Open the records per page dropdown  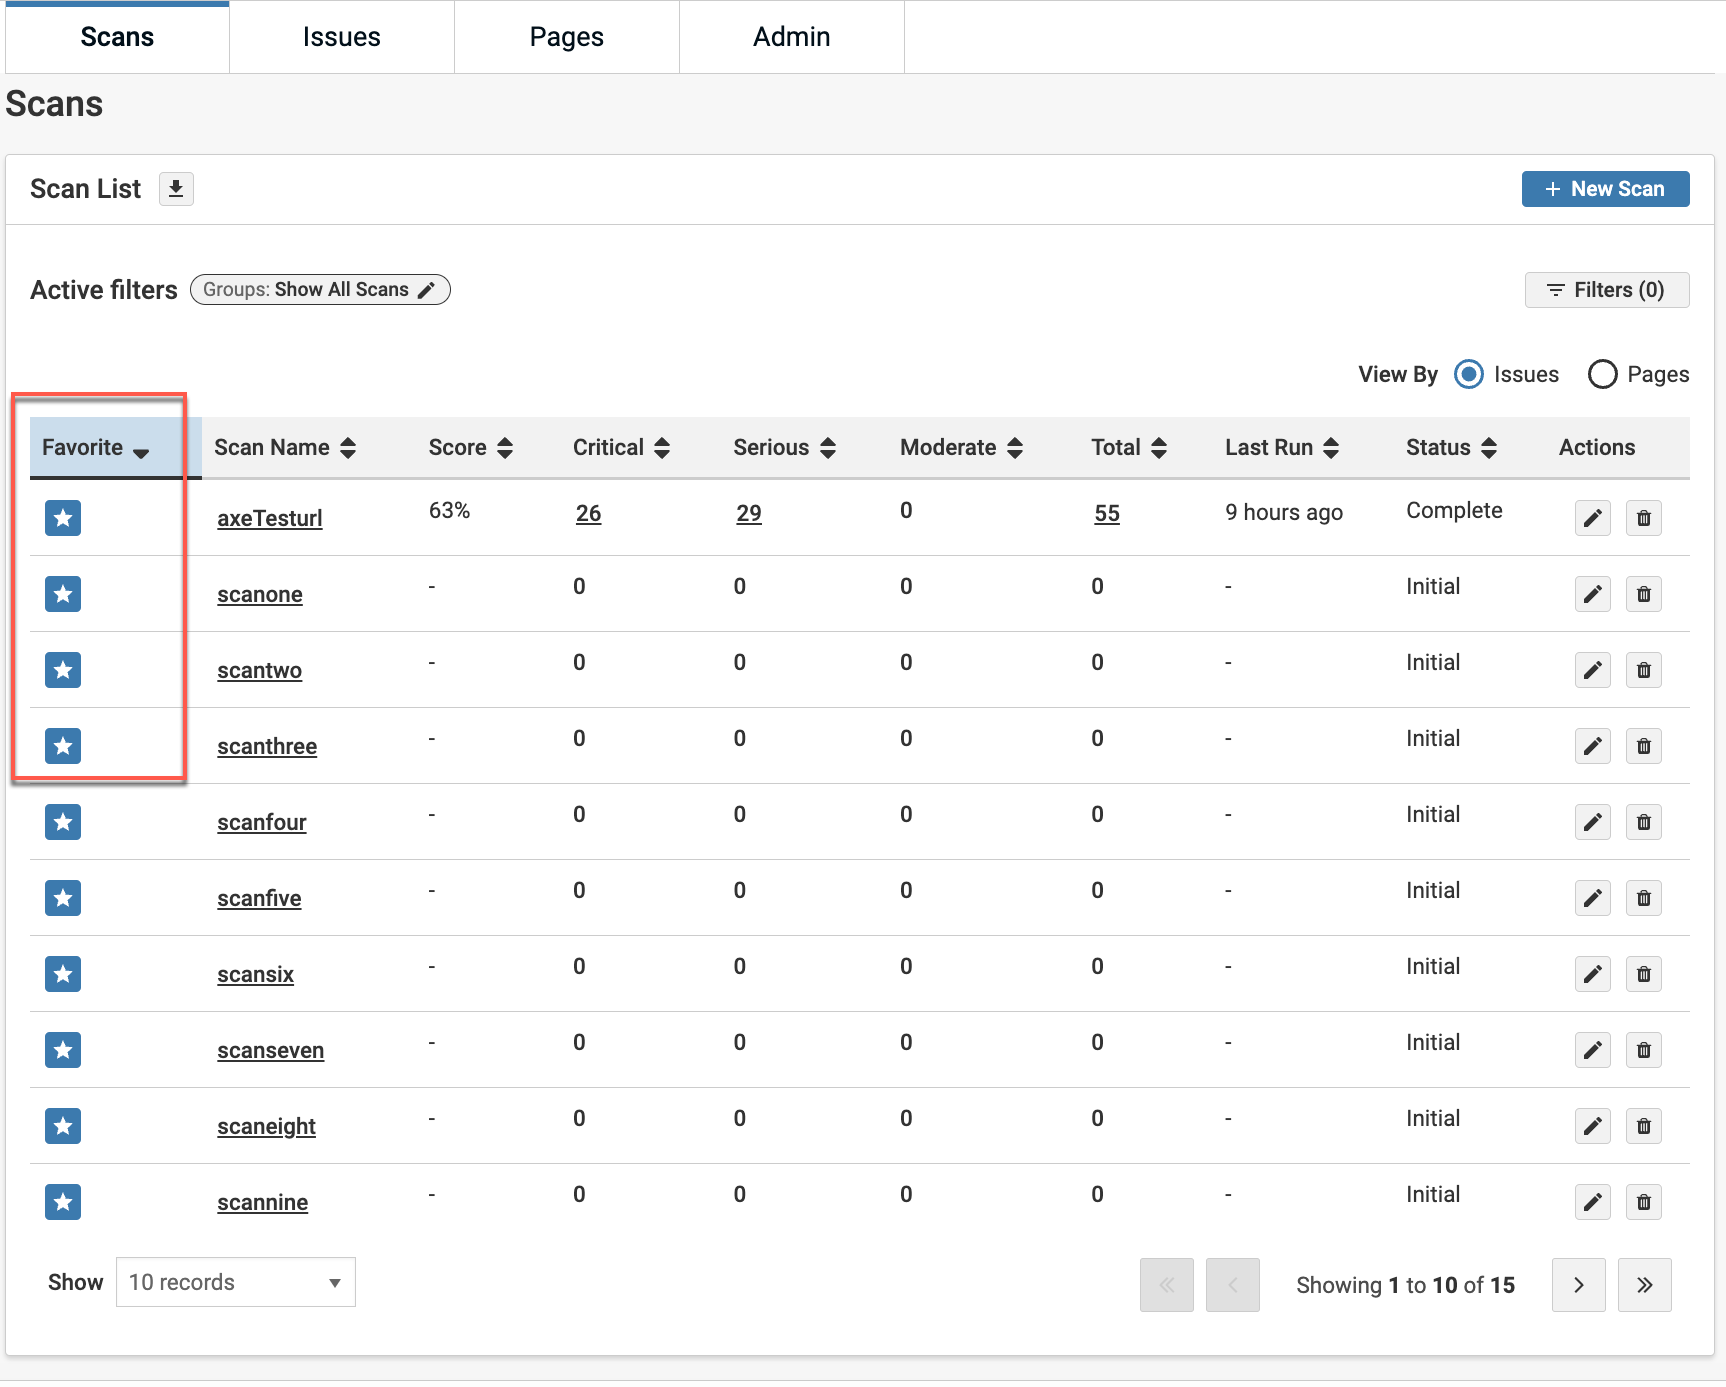click(x=236, y=1282)
